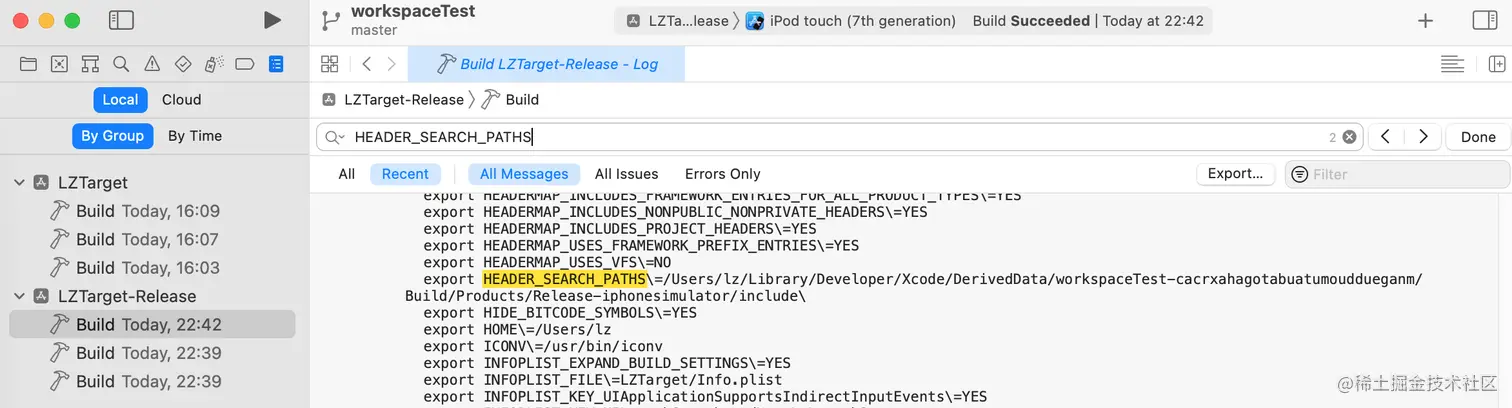The image size is (1512, 408).
Task: Select the INFOPLIST_EXPAND_BUILD_SETTINGS log line
Action: click(607, 363)
